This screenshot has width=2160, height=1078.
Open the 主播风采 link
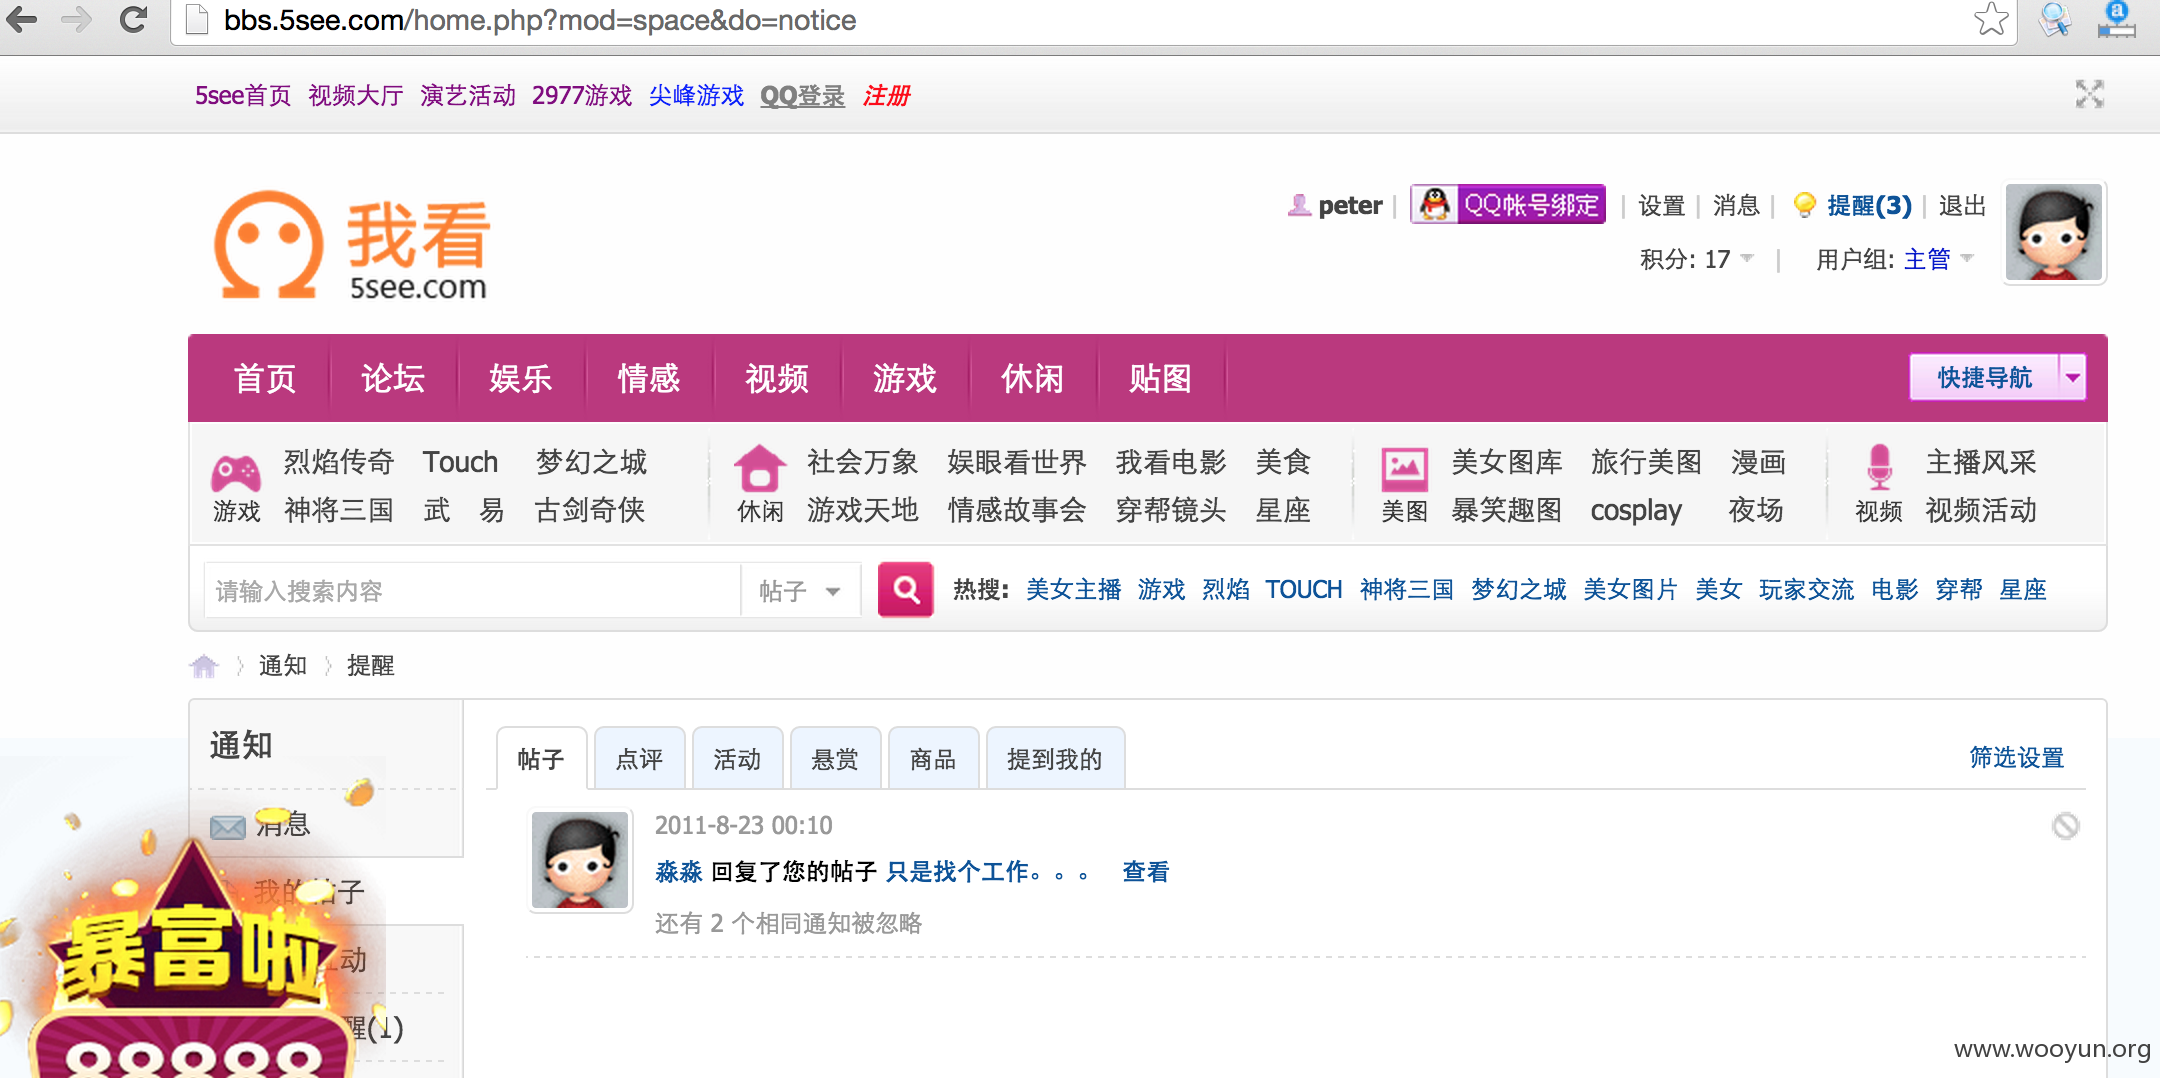coord(1981,462)
